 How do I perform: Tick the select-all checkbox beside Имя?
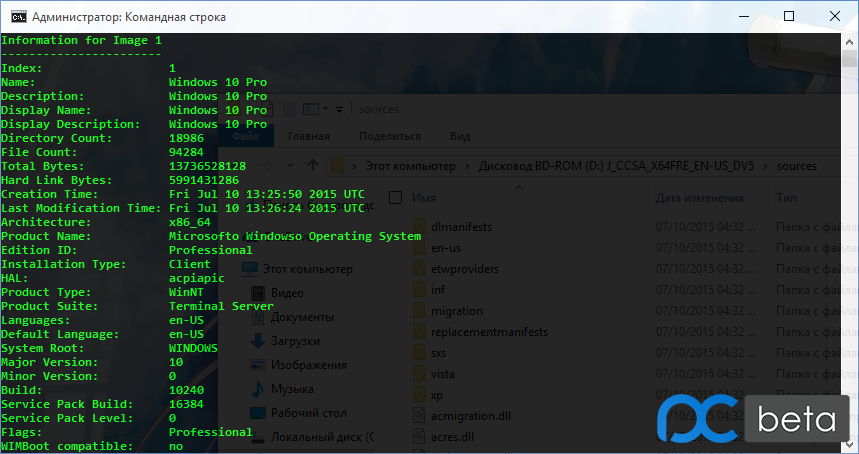click(395, 198)
